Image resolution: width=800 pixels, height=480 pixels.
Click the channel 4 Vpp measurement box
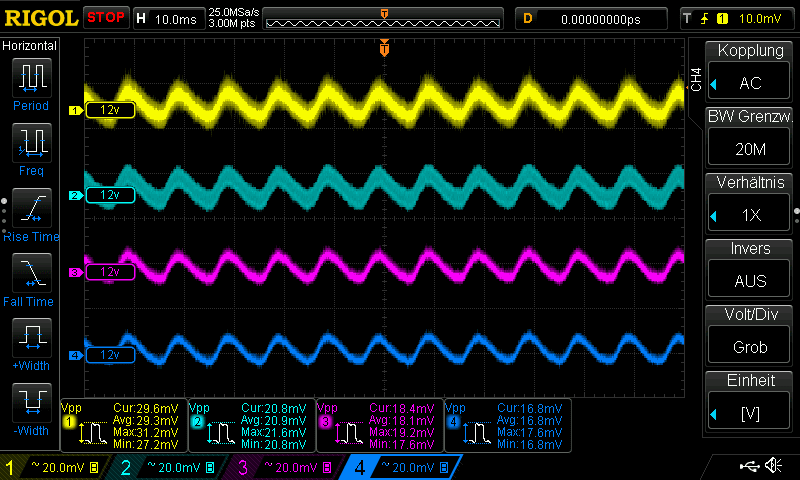tap(508, 425)
